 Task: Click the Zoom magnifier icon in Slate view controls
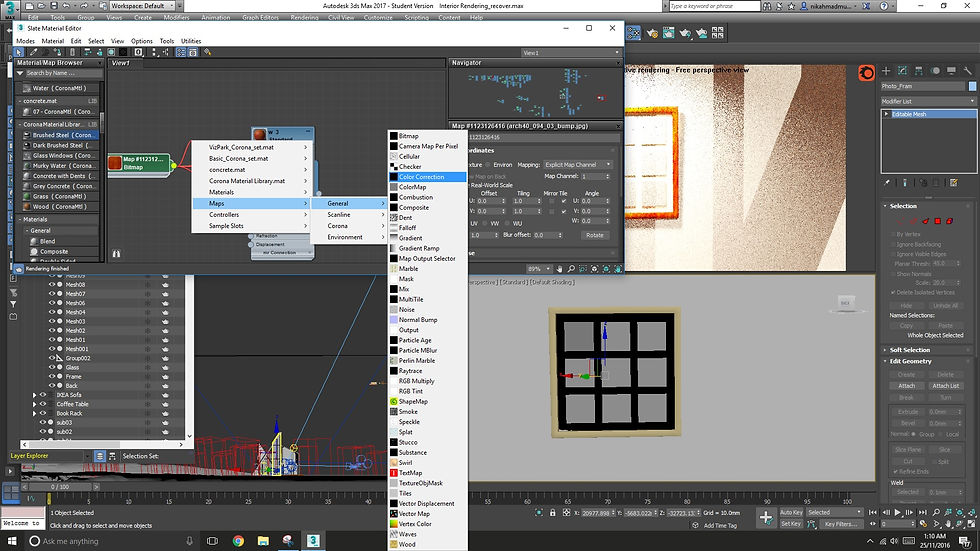pyautogui.click(x=571, y=269)
